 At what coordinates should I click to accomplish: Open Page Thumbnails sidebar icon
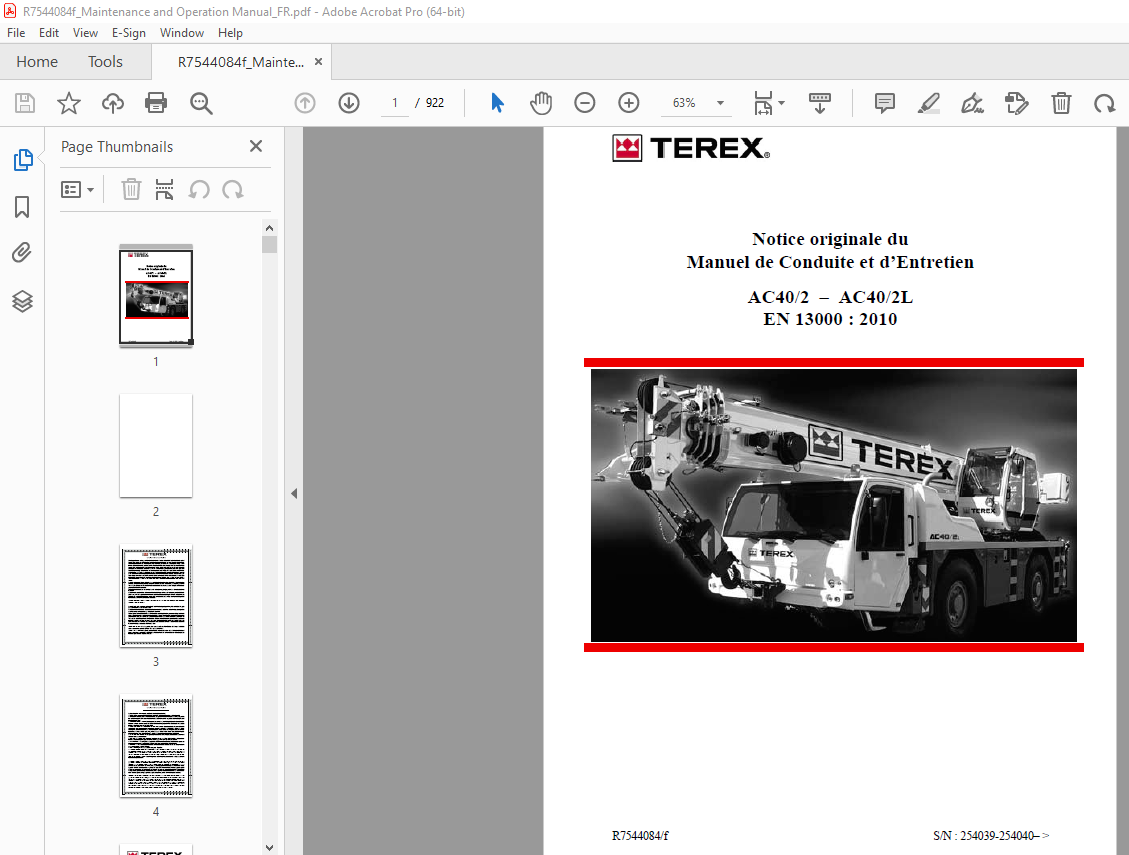coord(22,160)
